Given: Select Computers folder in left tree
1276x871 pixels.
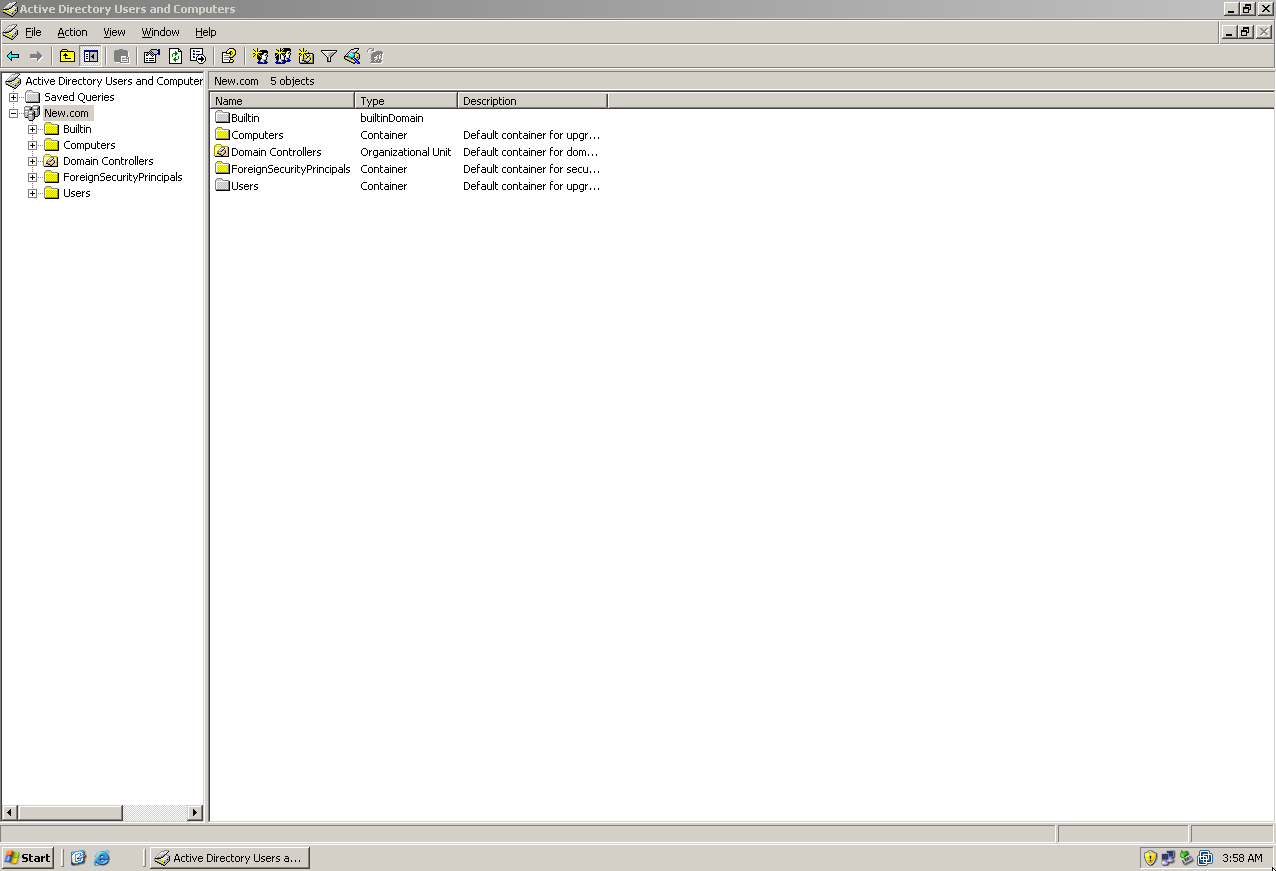Looking at the screenshot, I should click(89, 145).
